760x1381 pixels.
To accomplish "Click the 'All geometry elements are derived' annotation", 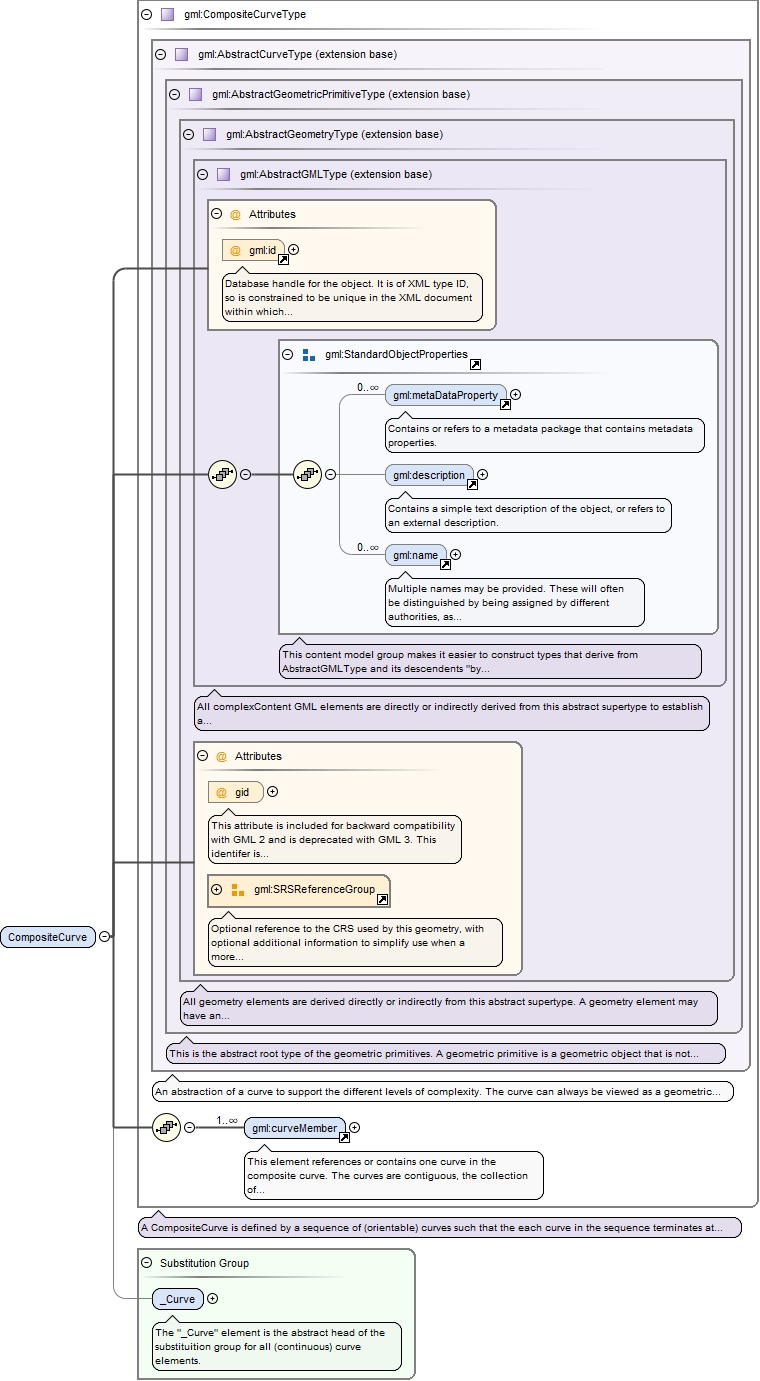I will (448, 1008).
